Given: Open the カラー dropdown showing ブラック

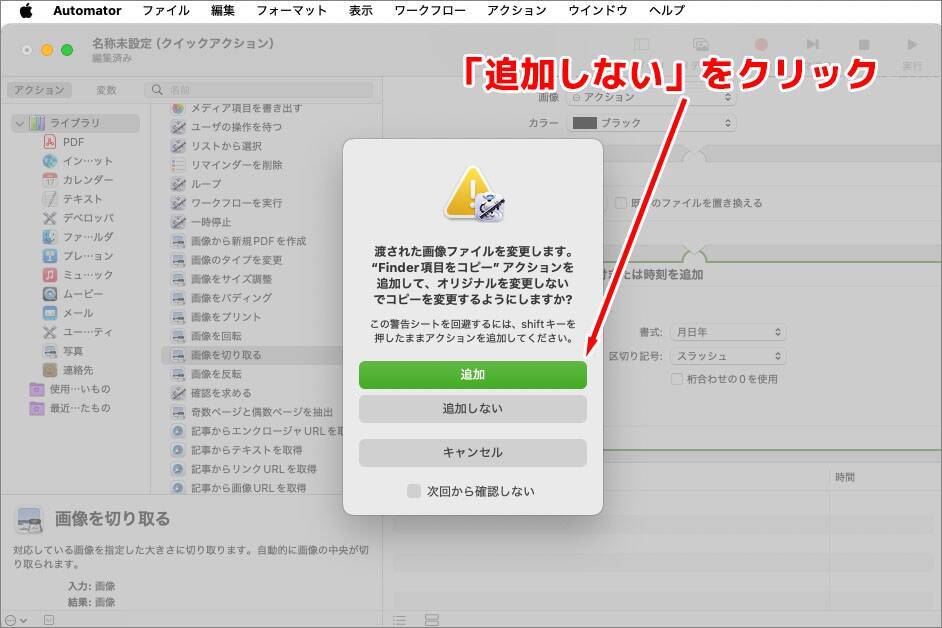Looking at the screenshot, I should pyautogui.click(x=651, y=123).
